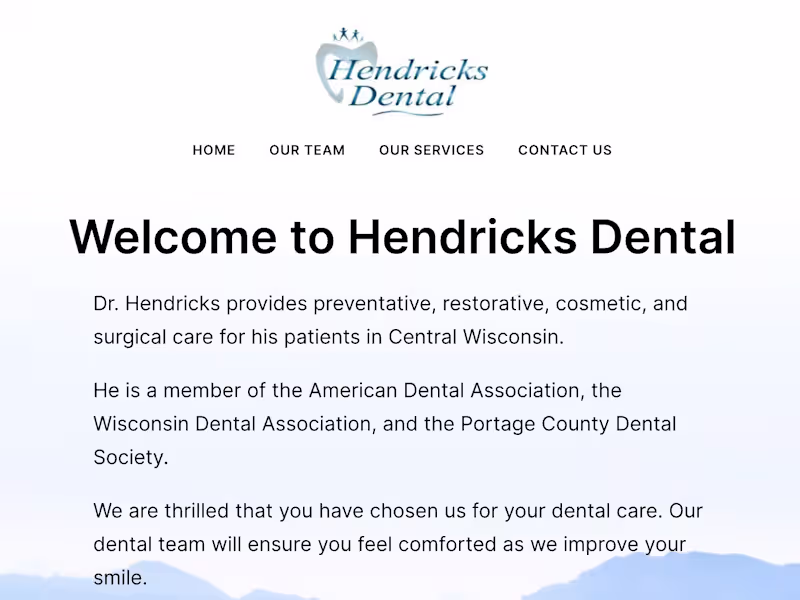Click the word "Hendricks" in the logo
This screenshot has width=800, height=600.
(408, 70)
